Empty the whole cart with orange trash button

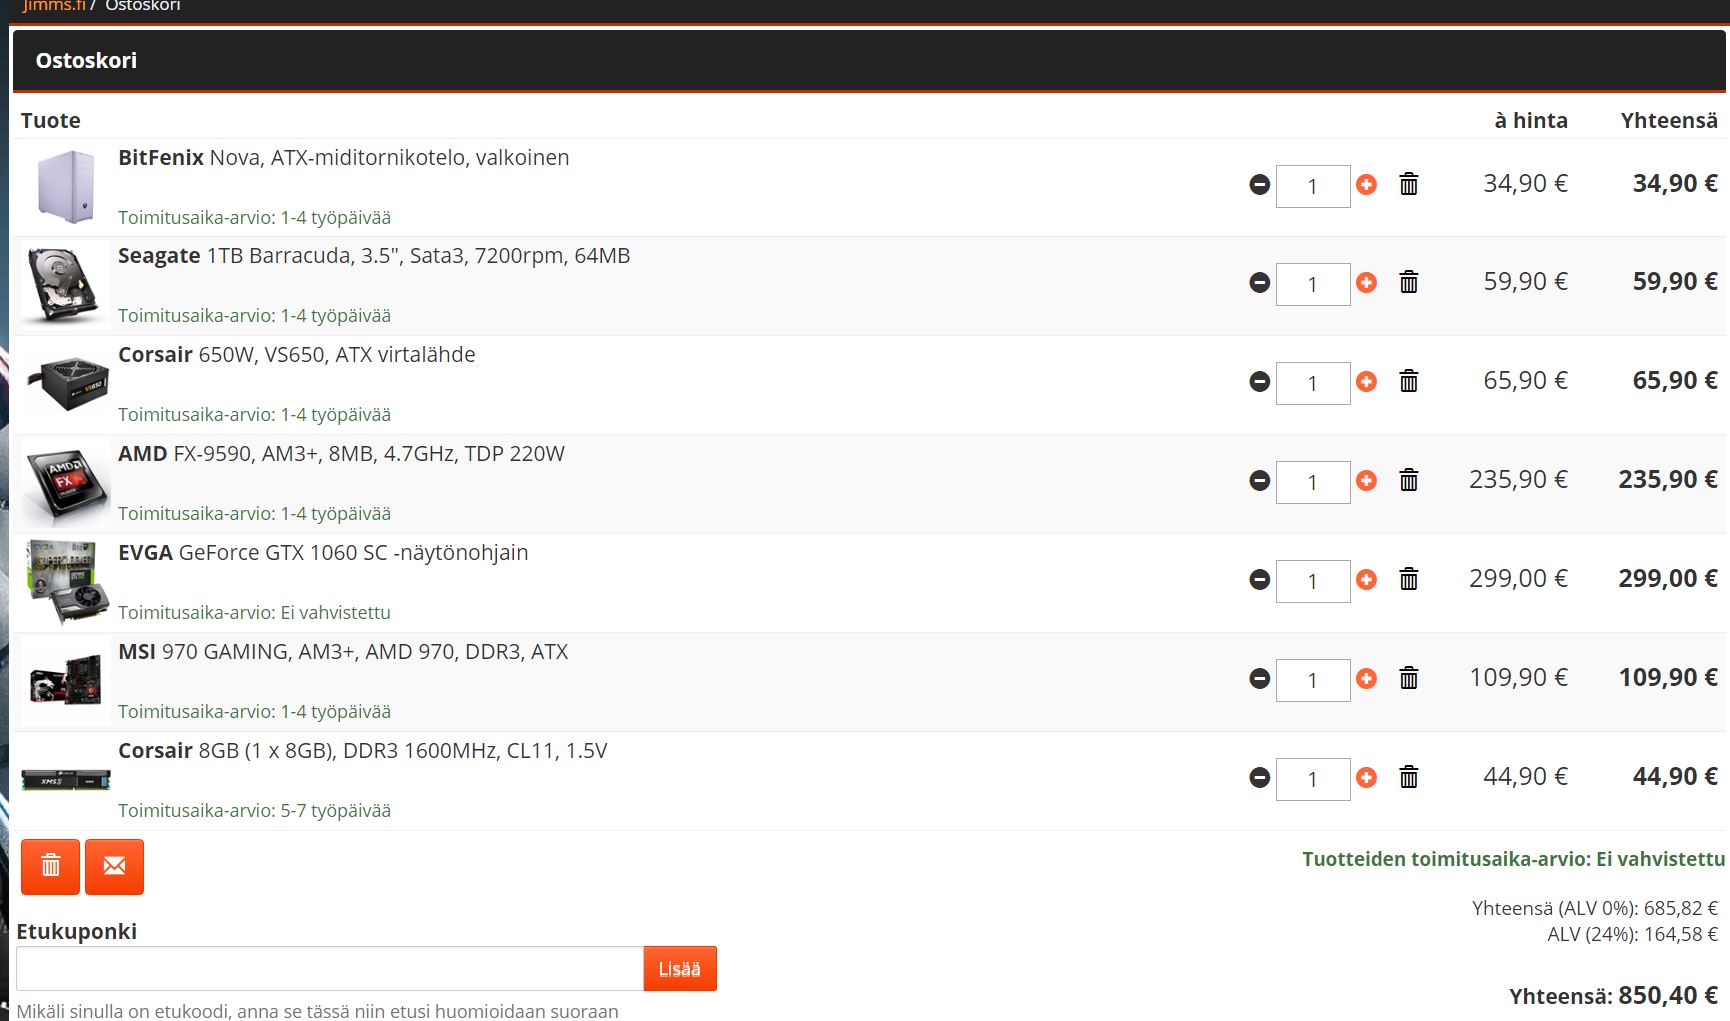(50, 866)
